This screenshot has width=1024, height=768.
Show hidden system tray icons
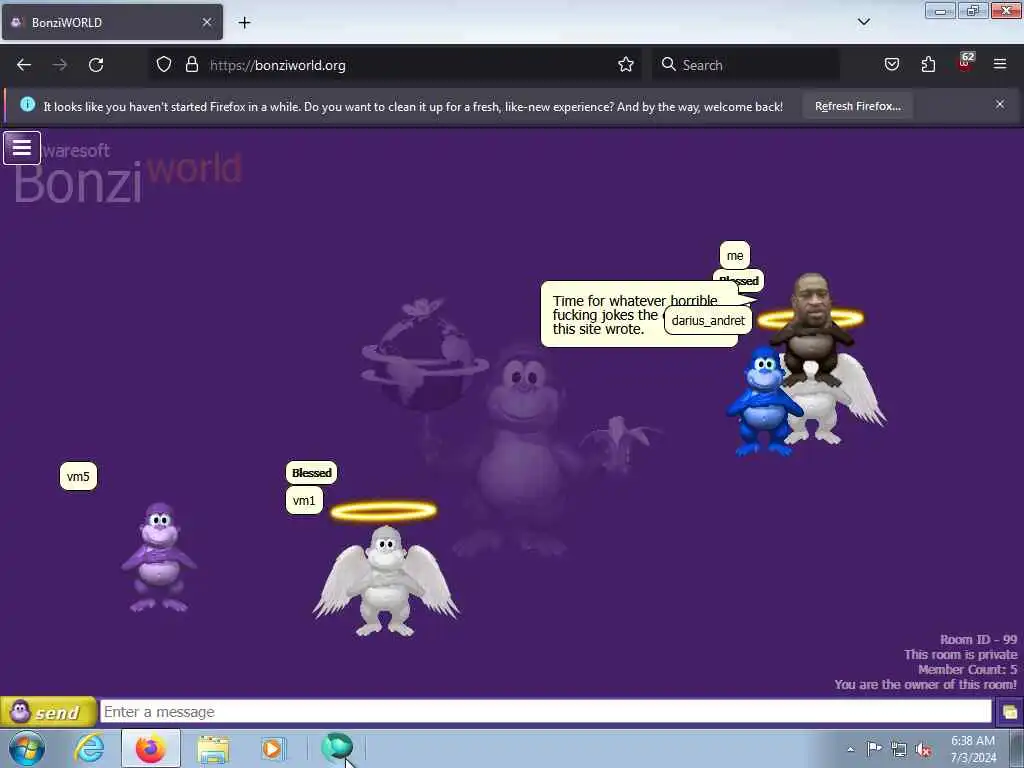point(850,749)
